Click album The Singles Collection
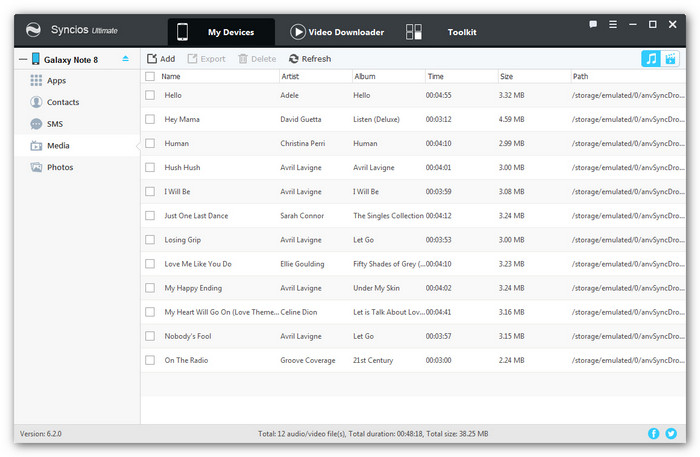700x457 pixels. tap(388, 216)
